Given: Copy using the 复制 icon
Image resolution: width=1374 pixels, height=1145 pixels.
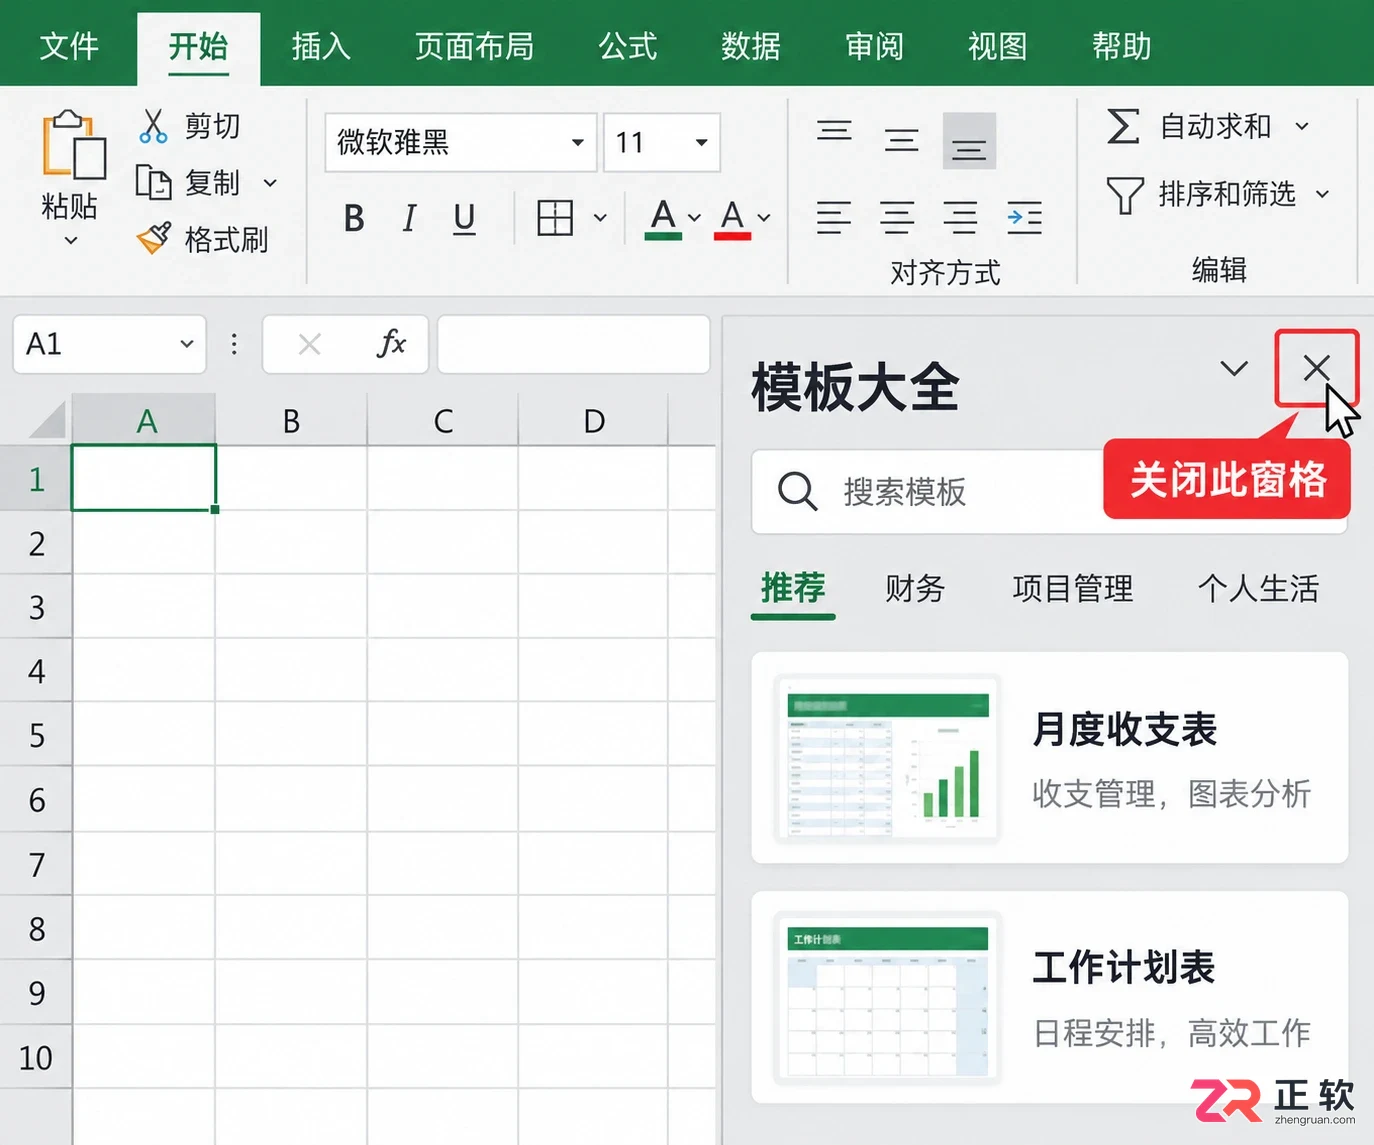Looking at the screenshot, I should click(154, 183).
